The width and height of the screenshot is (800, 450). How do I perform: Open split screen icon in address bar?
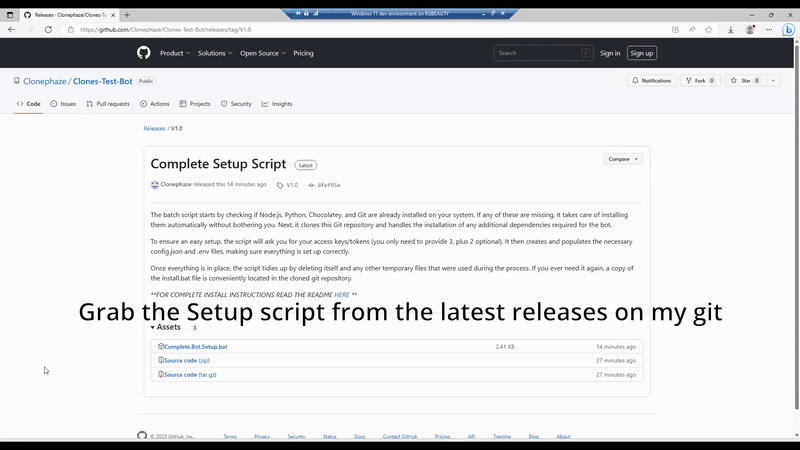coord(675,30)
